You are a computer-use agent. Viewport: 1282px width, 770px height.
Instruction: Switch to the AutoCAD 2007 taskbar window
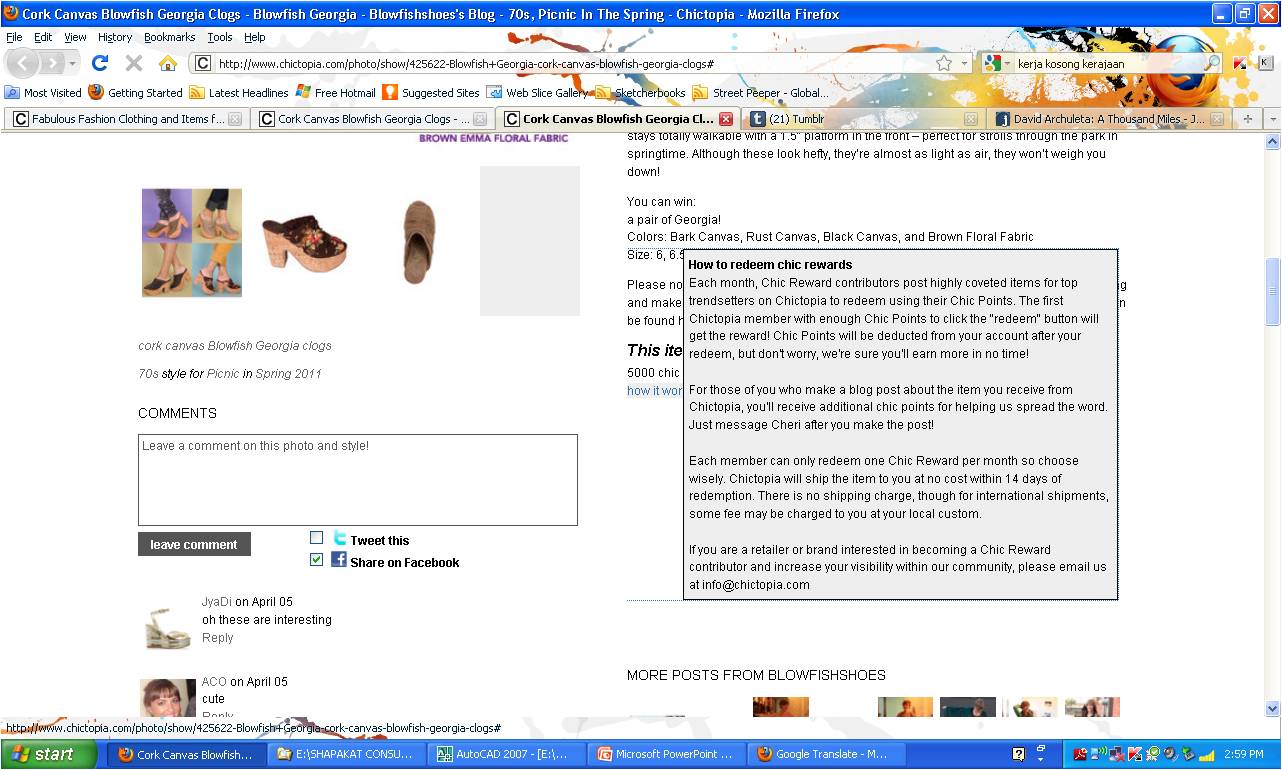click(507, 754)
